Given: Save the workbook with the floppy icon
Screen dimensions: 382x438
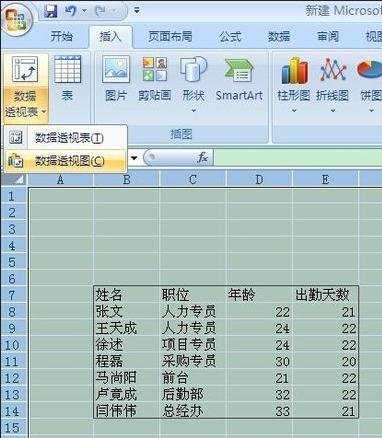Looking at the screenshot, I should point(51,11).
